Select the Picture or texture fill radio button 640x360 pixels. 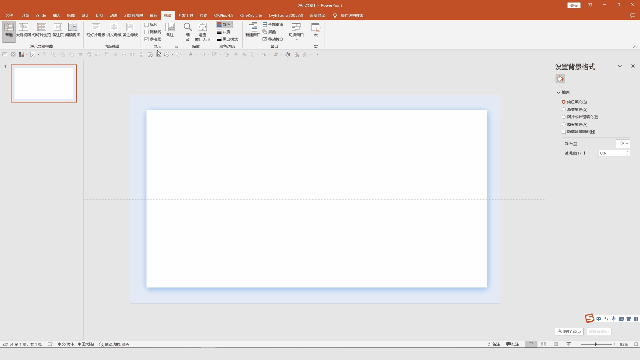563,117
